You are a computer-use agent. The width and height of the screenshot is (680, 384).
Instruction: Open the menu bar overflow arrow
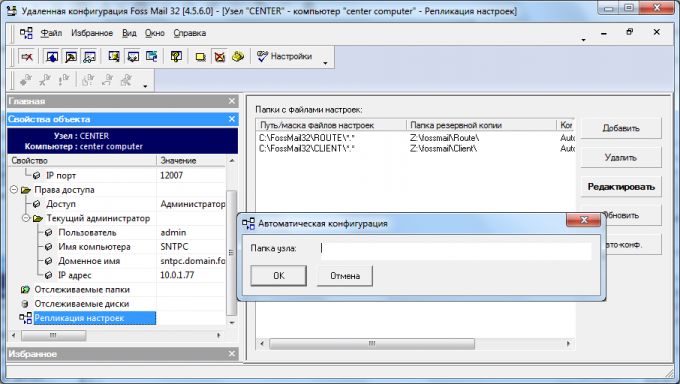coord(583,40)
